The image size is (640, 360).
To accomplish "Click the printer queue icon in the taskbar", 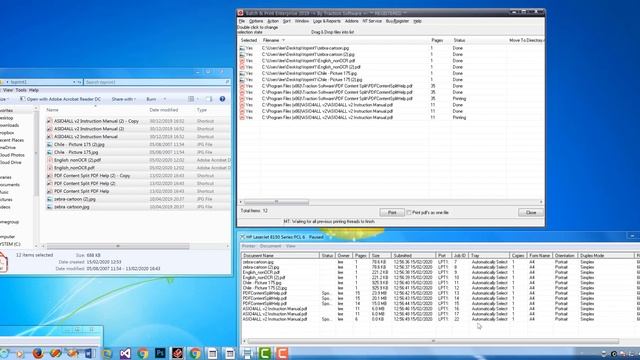I will tap(247, 353).
